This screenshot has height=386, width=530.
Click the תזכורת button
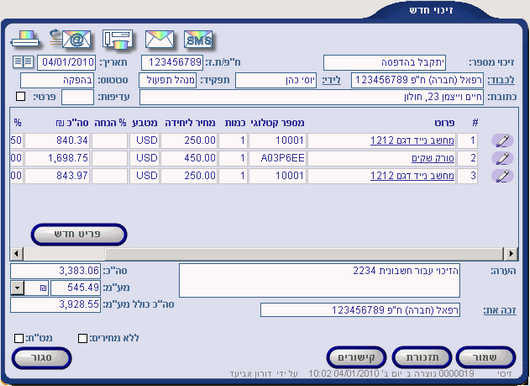pos(422,358)
